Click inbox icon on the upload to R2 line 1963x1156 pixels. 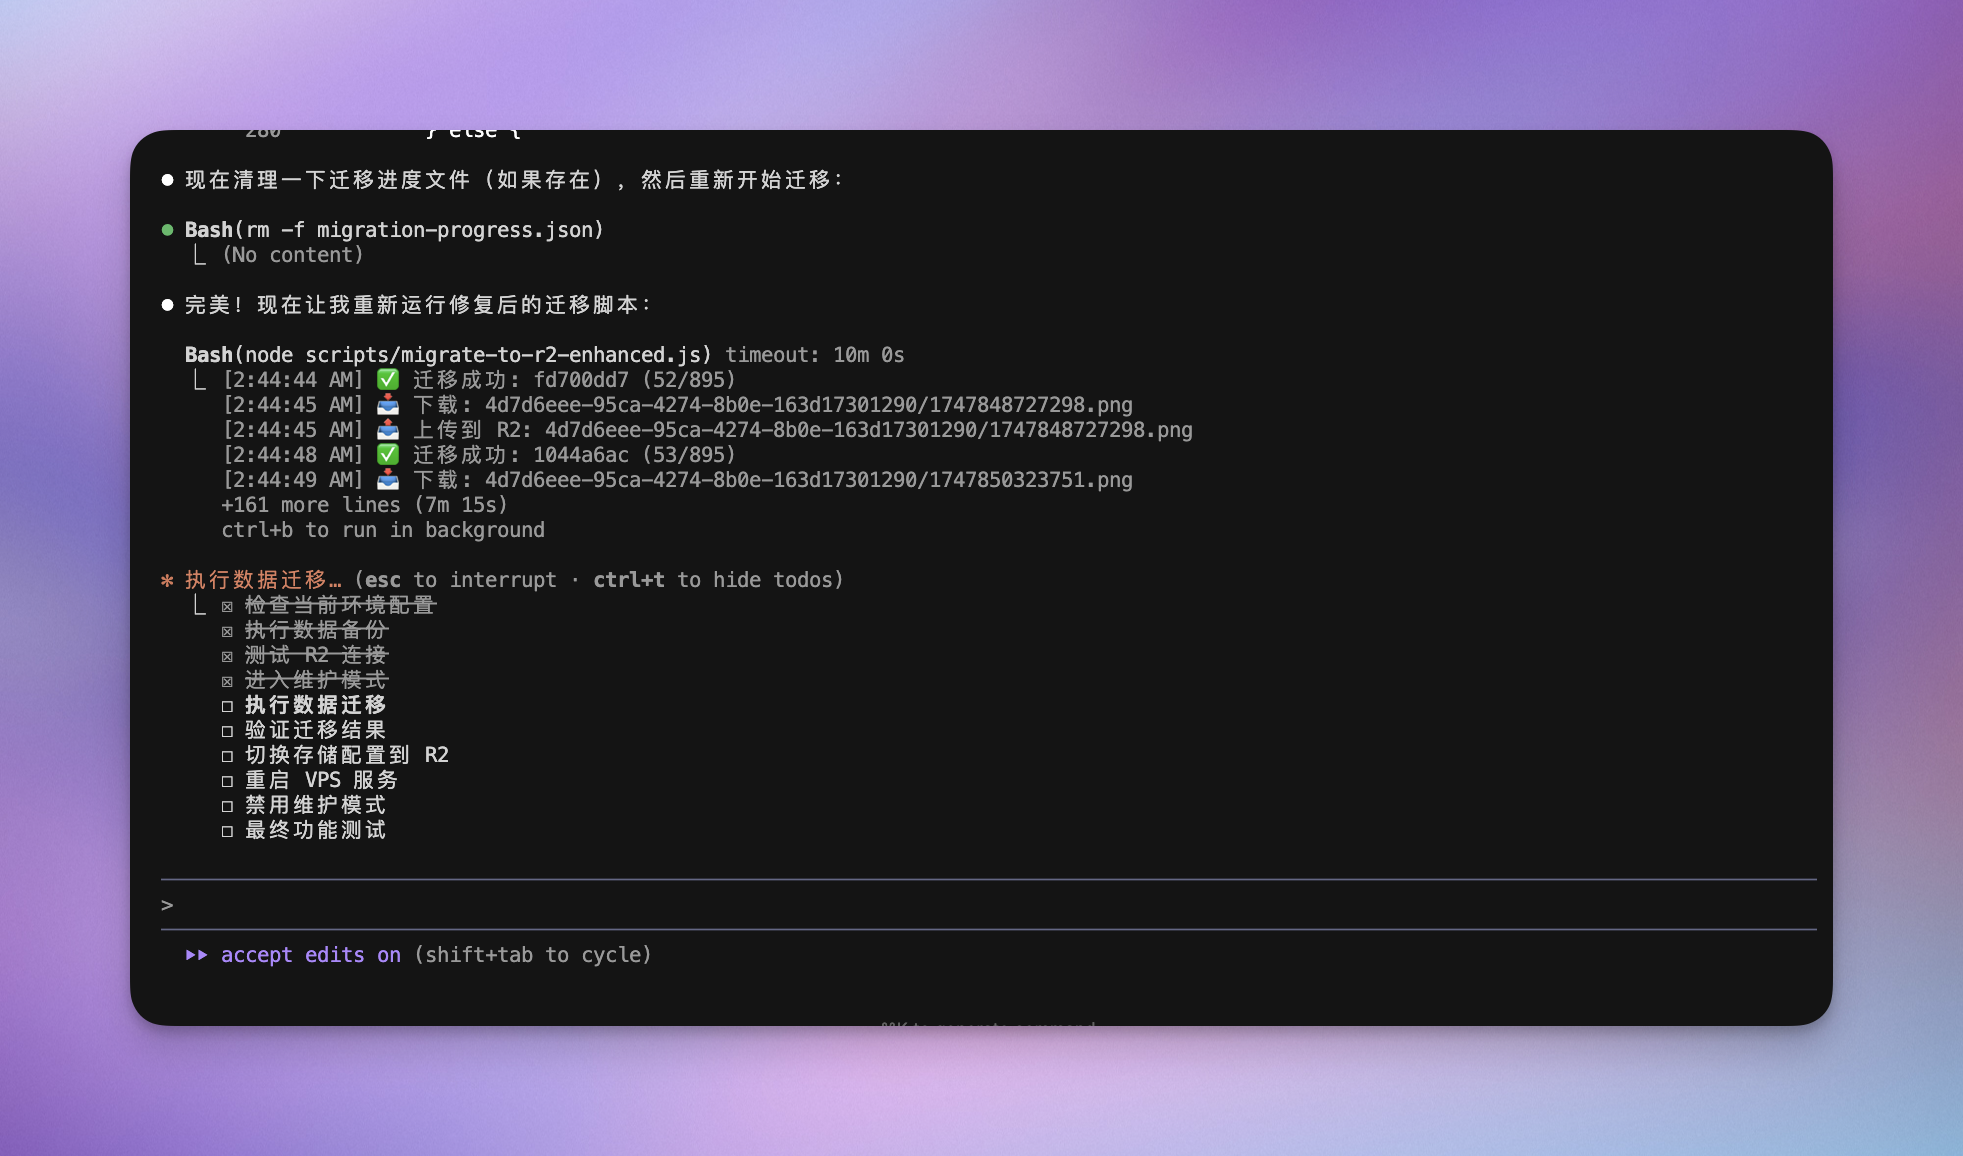pyautogui.click(x=388, y=430)
